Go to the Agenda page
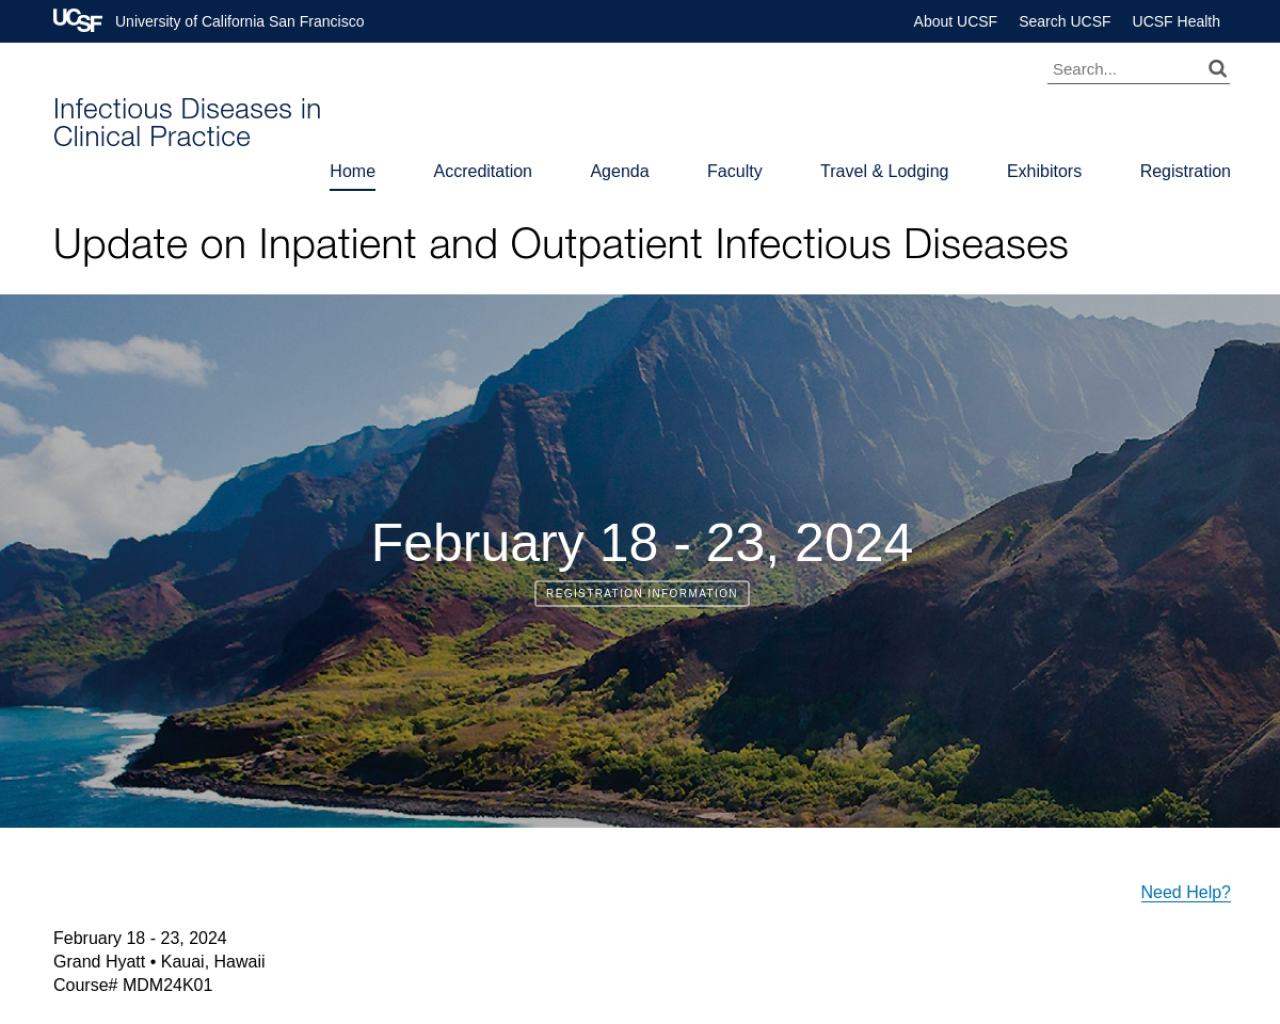 [620, 171]
